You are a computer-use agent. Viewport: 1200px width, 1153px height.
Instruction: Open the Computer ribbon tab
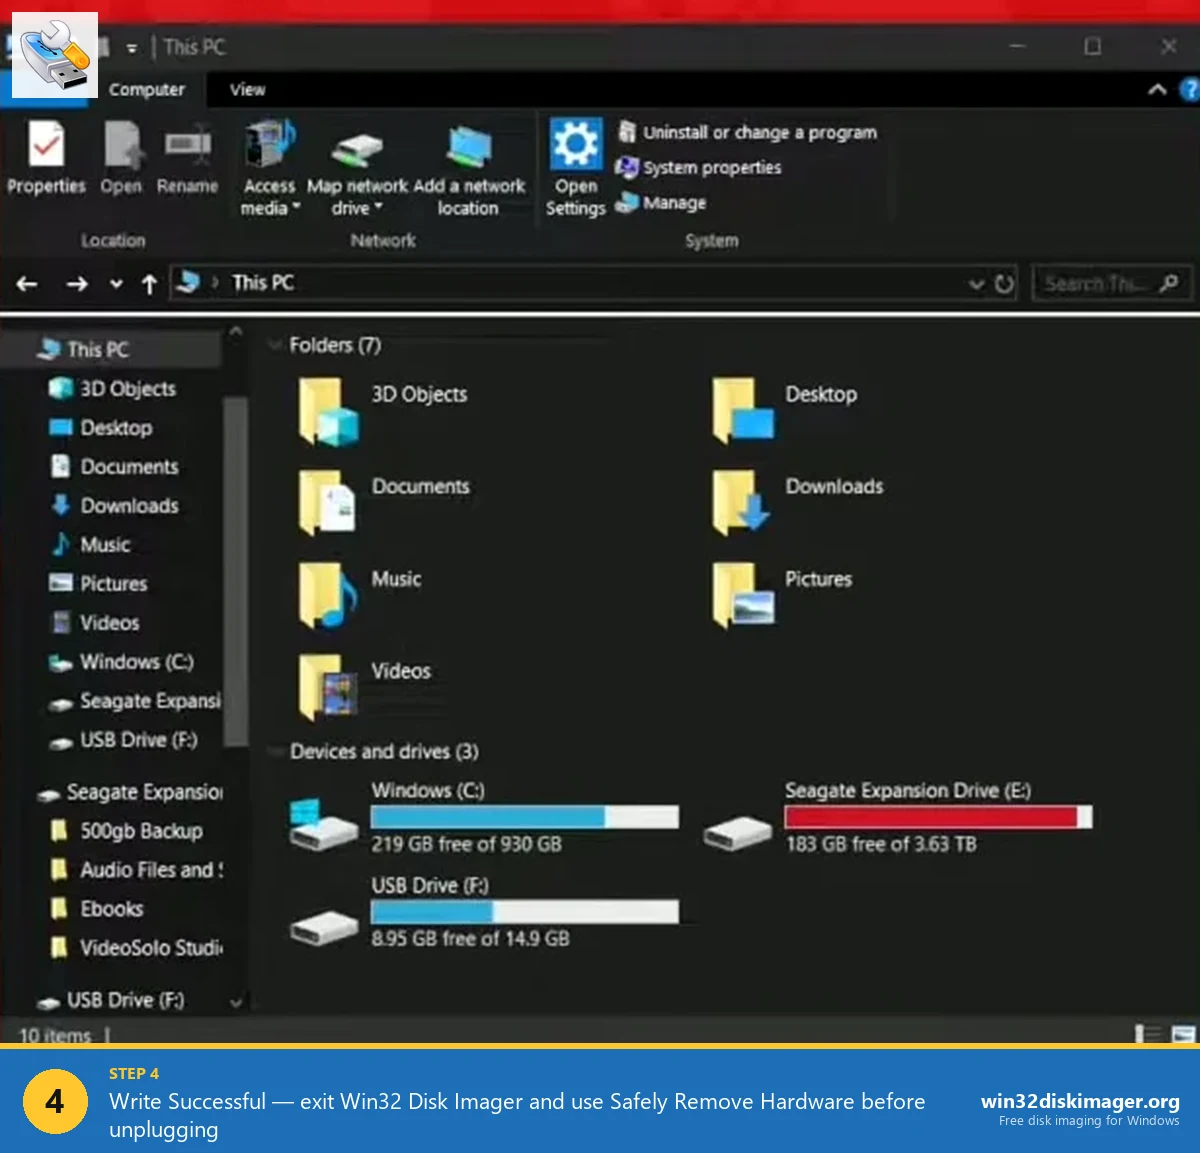click(147, 90)
